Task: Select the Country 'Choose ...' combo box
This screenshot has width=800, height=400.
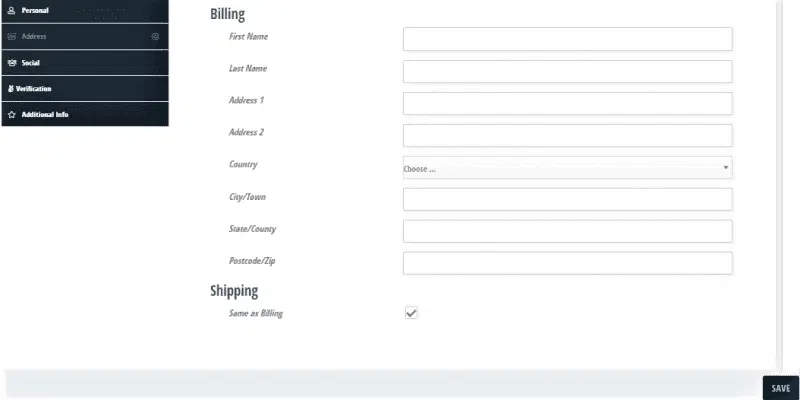Action: pos(567,168)
